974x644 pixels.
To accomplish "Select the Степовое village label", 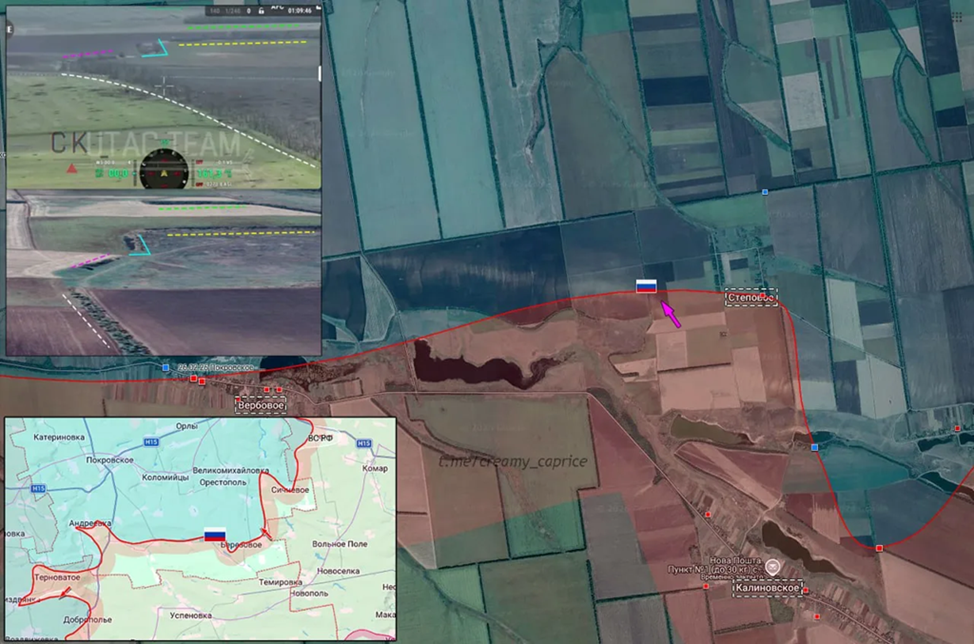I will pyautogui.click(x=751, y=298).
